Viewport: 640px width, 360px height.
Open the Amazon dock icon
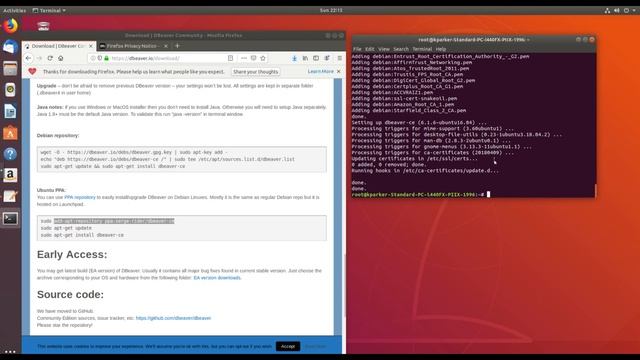pyautogui.click(x=10, y=175)
